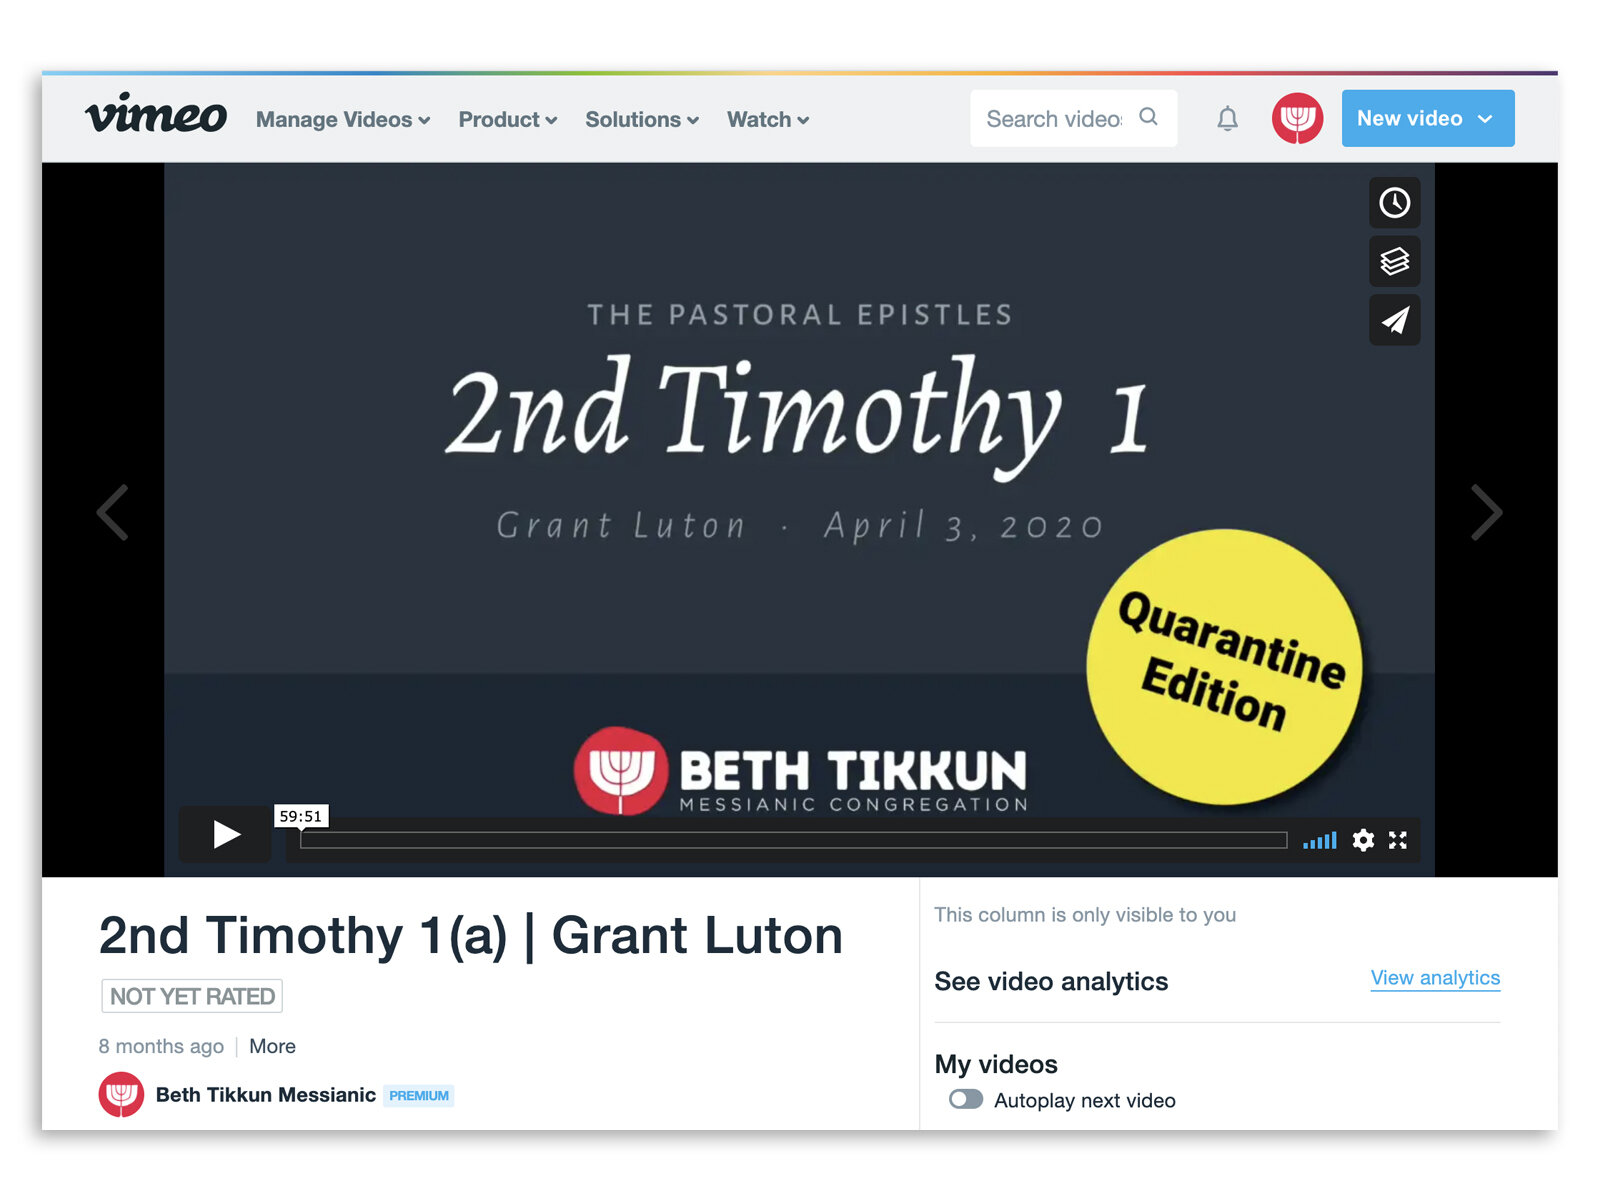Click the Vimeo logo
This screenshot has height=1200, width=1600.
click(x=156, y=115)
